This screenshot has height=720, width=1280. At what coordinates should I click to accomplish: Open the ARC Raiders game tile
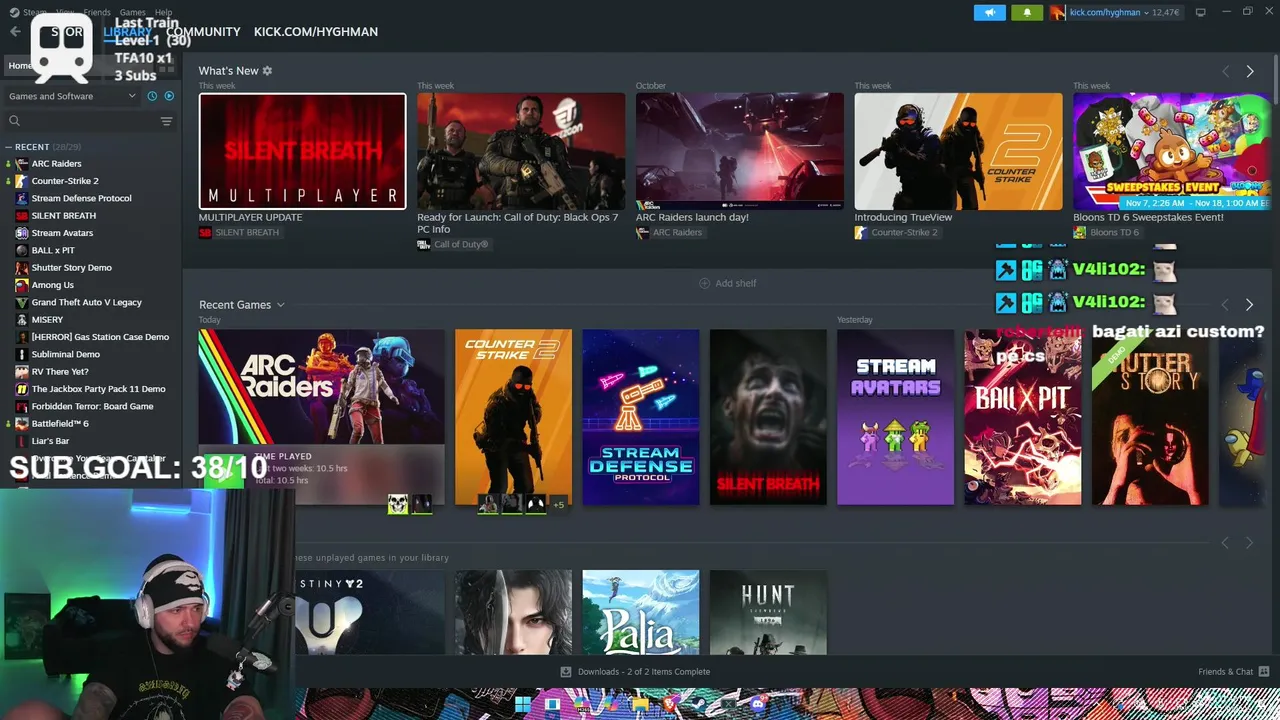(321, 417)
